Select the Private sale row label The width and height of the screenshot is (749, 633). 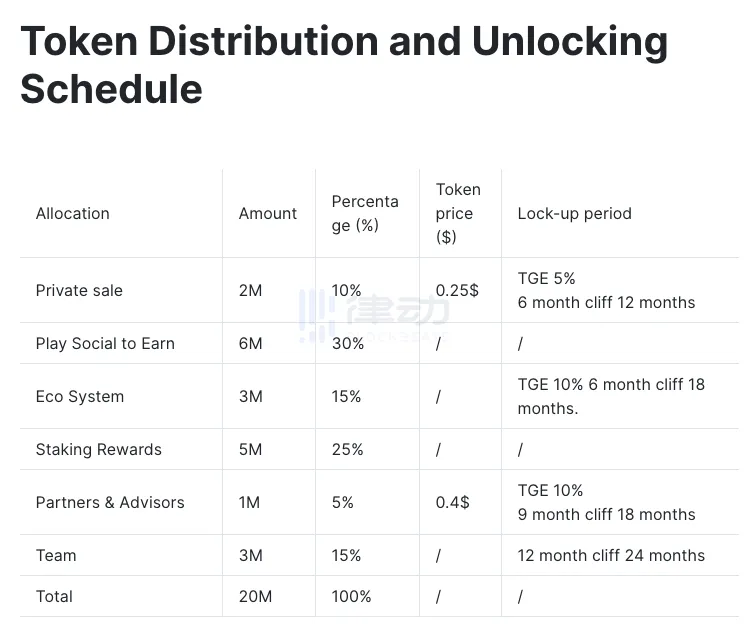click(79, 290)
